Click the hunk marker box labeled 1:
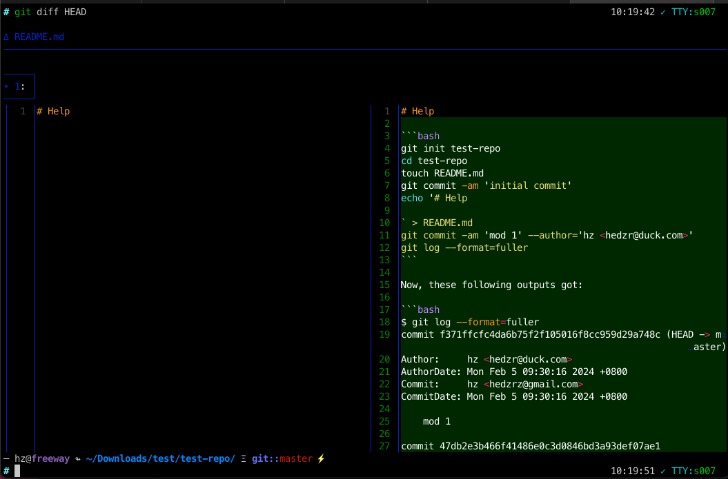Screen dimensions: 728x479 (x=18, y=87)
